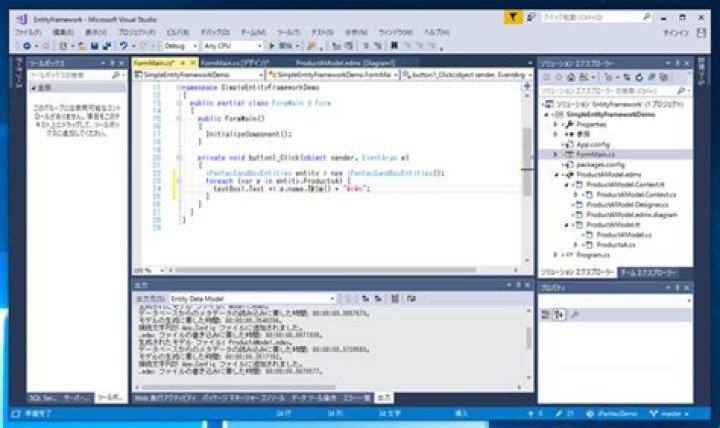Start debugging with the green play icon

click(x=272, y=46)
